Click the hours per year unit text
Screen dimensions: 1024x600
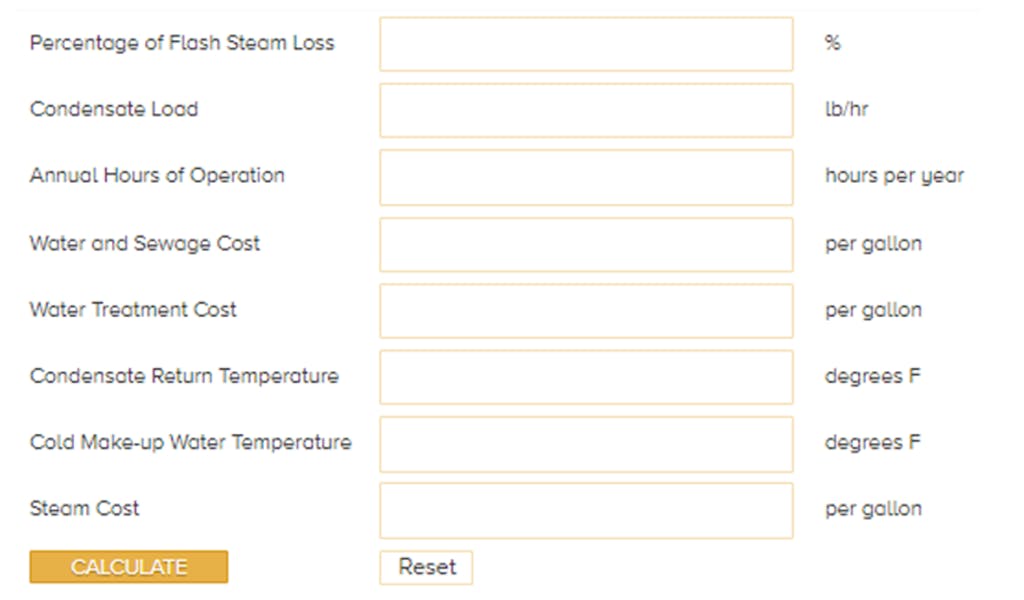click(894, 176)
